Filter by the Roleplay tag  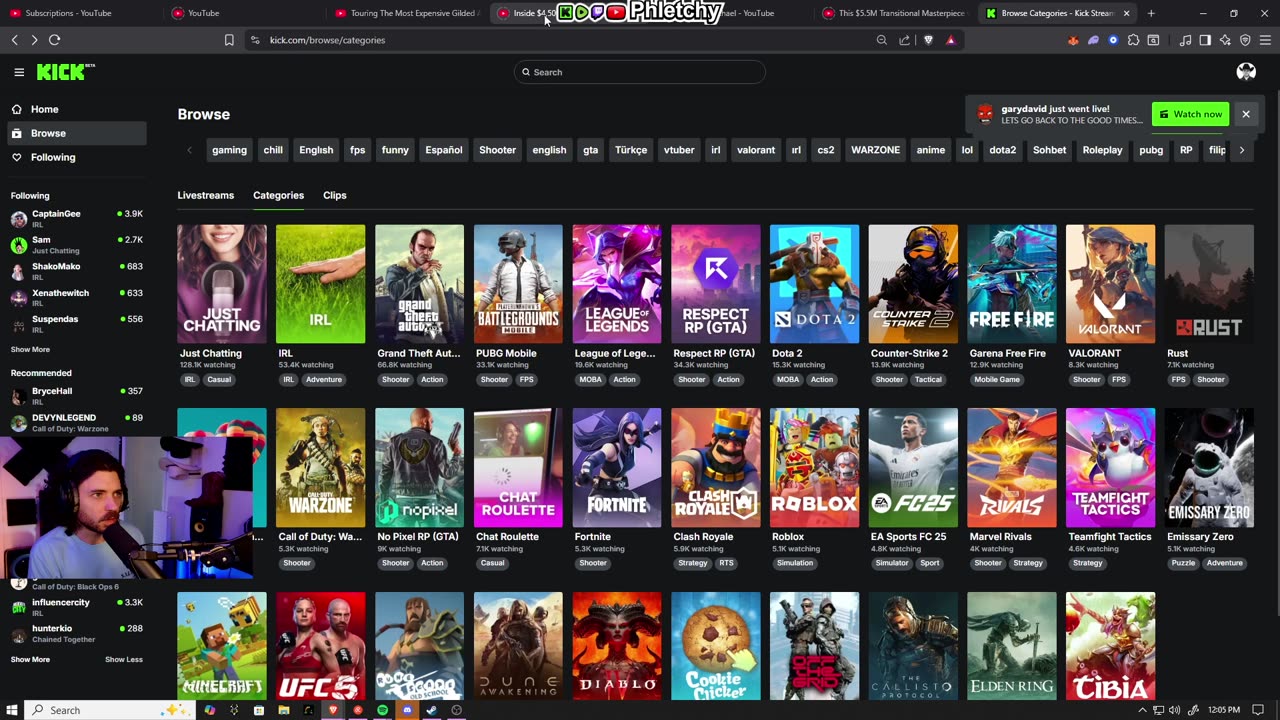tap(1103, 150)
